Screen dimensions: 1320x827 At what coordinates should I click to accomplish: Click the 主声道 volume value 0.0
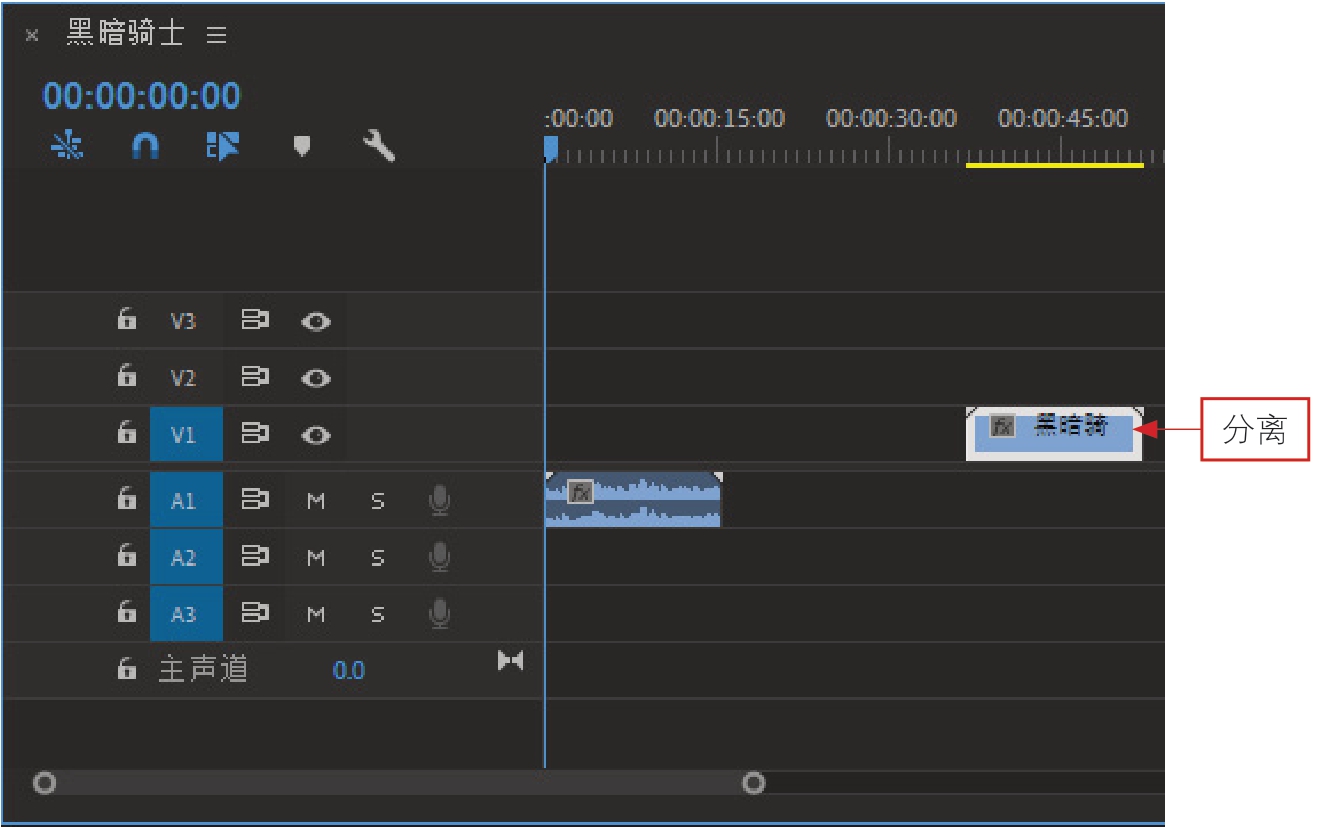click(348, 670)
